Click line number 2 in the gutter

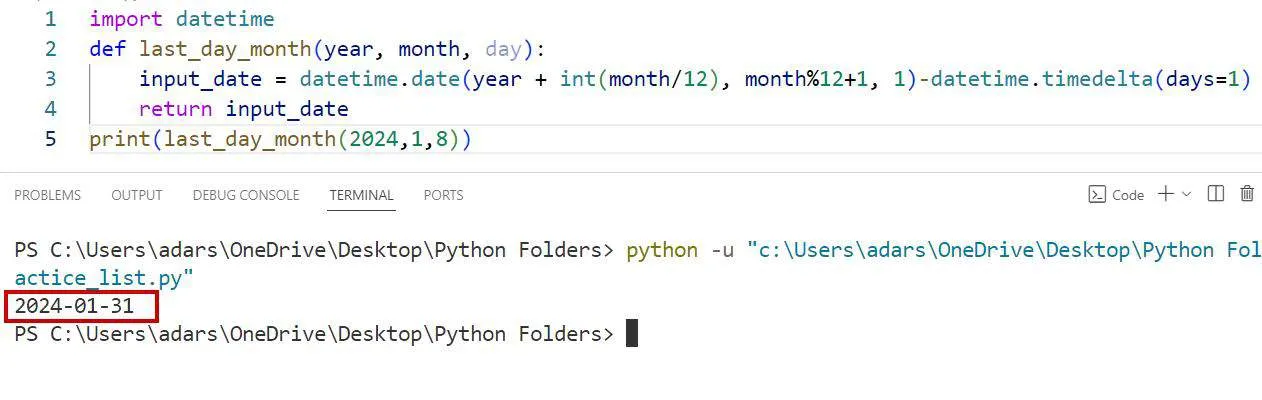[x=50, y=49]
